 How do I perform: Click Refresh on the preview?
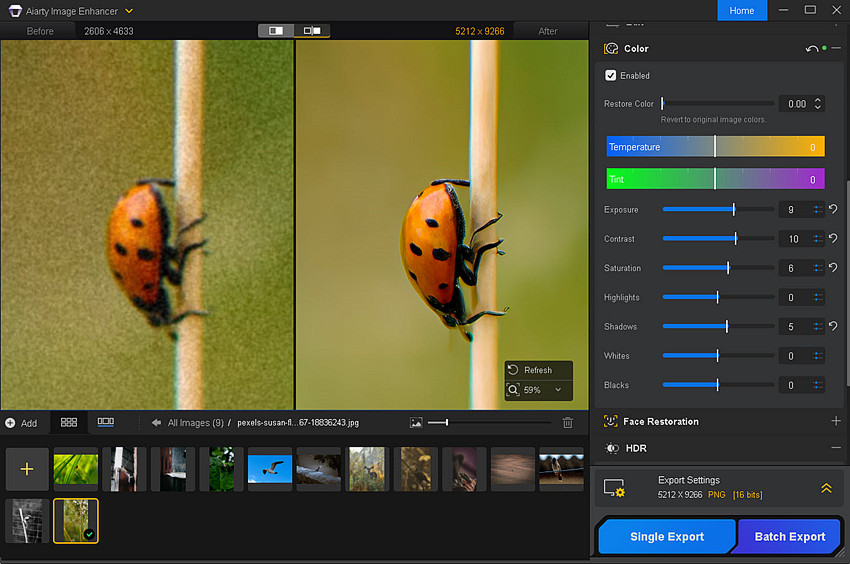coord(538,370)
